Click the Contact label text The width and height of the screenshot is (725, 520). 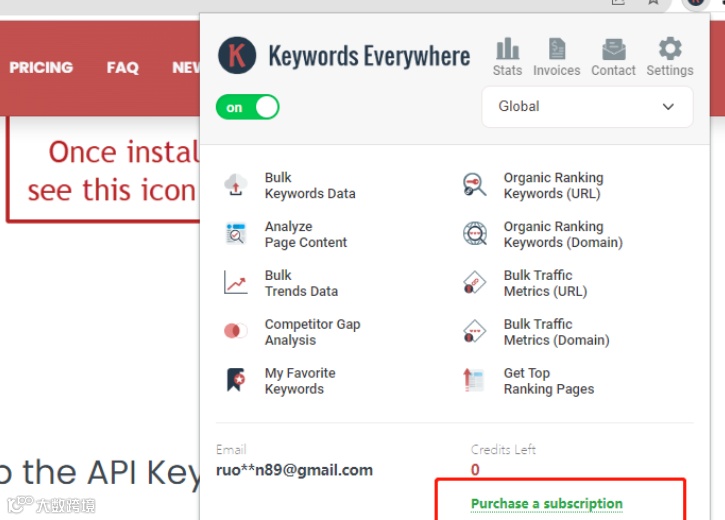click(x=614, y=70)
